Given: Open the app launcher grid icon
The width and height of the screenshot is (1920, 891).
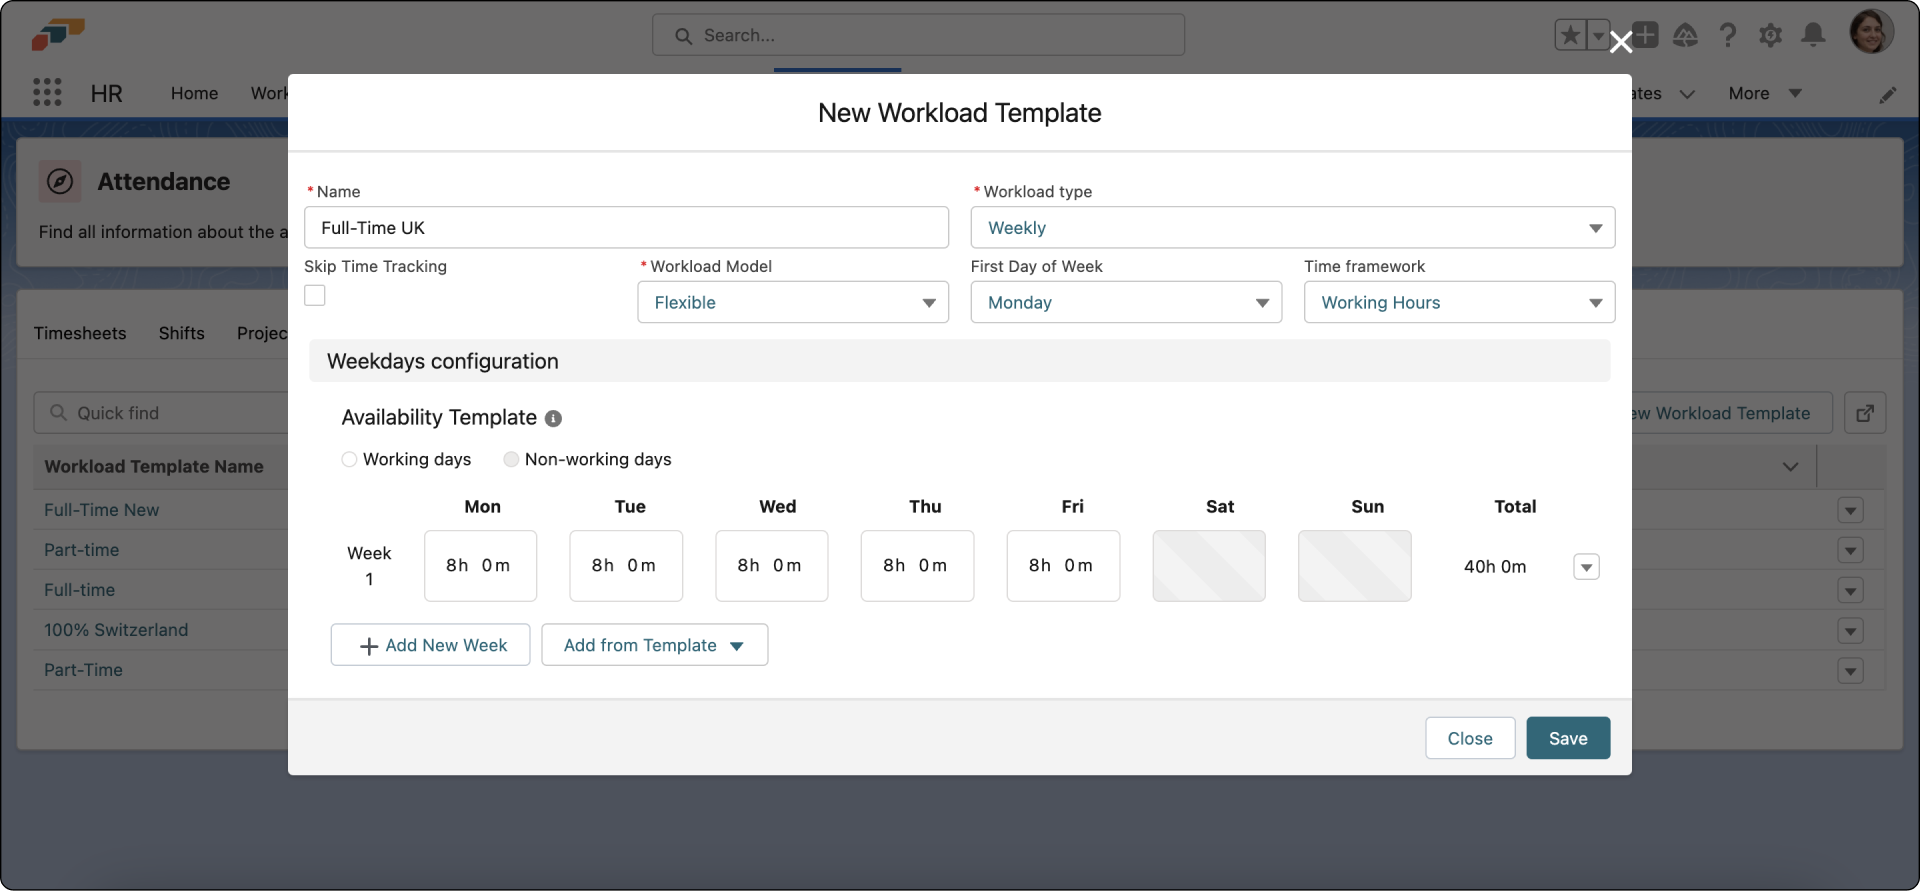Looking at the screenshot, I should [47, 92].
